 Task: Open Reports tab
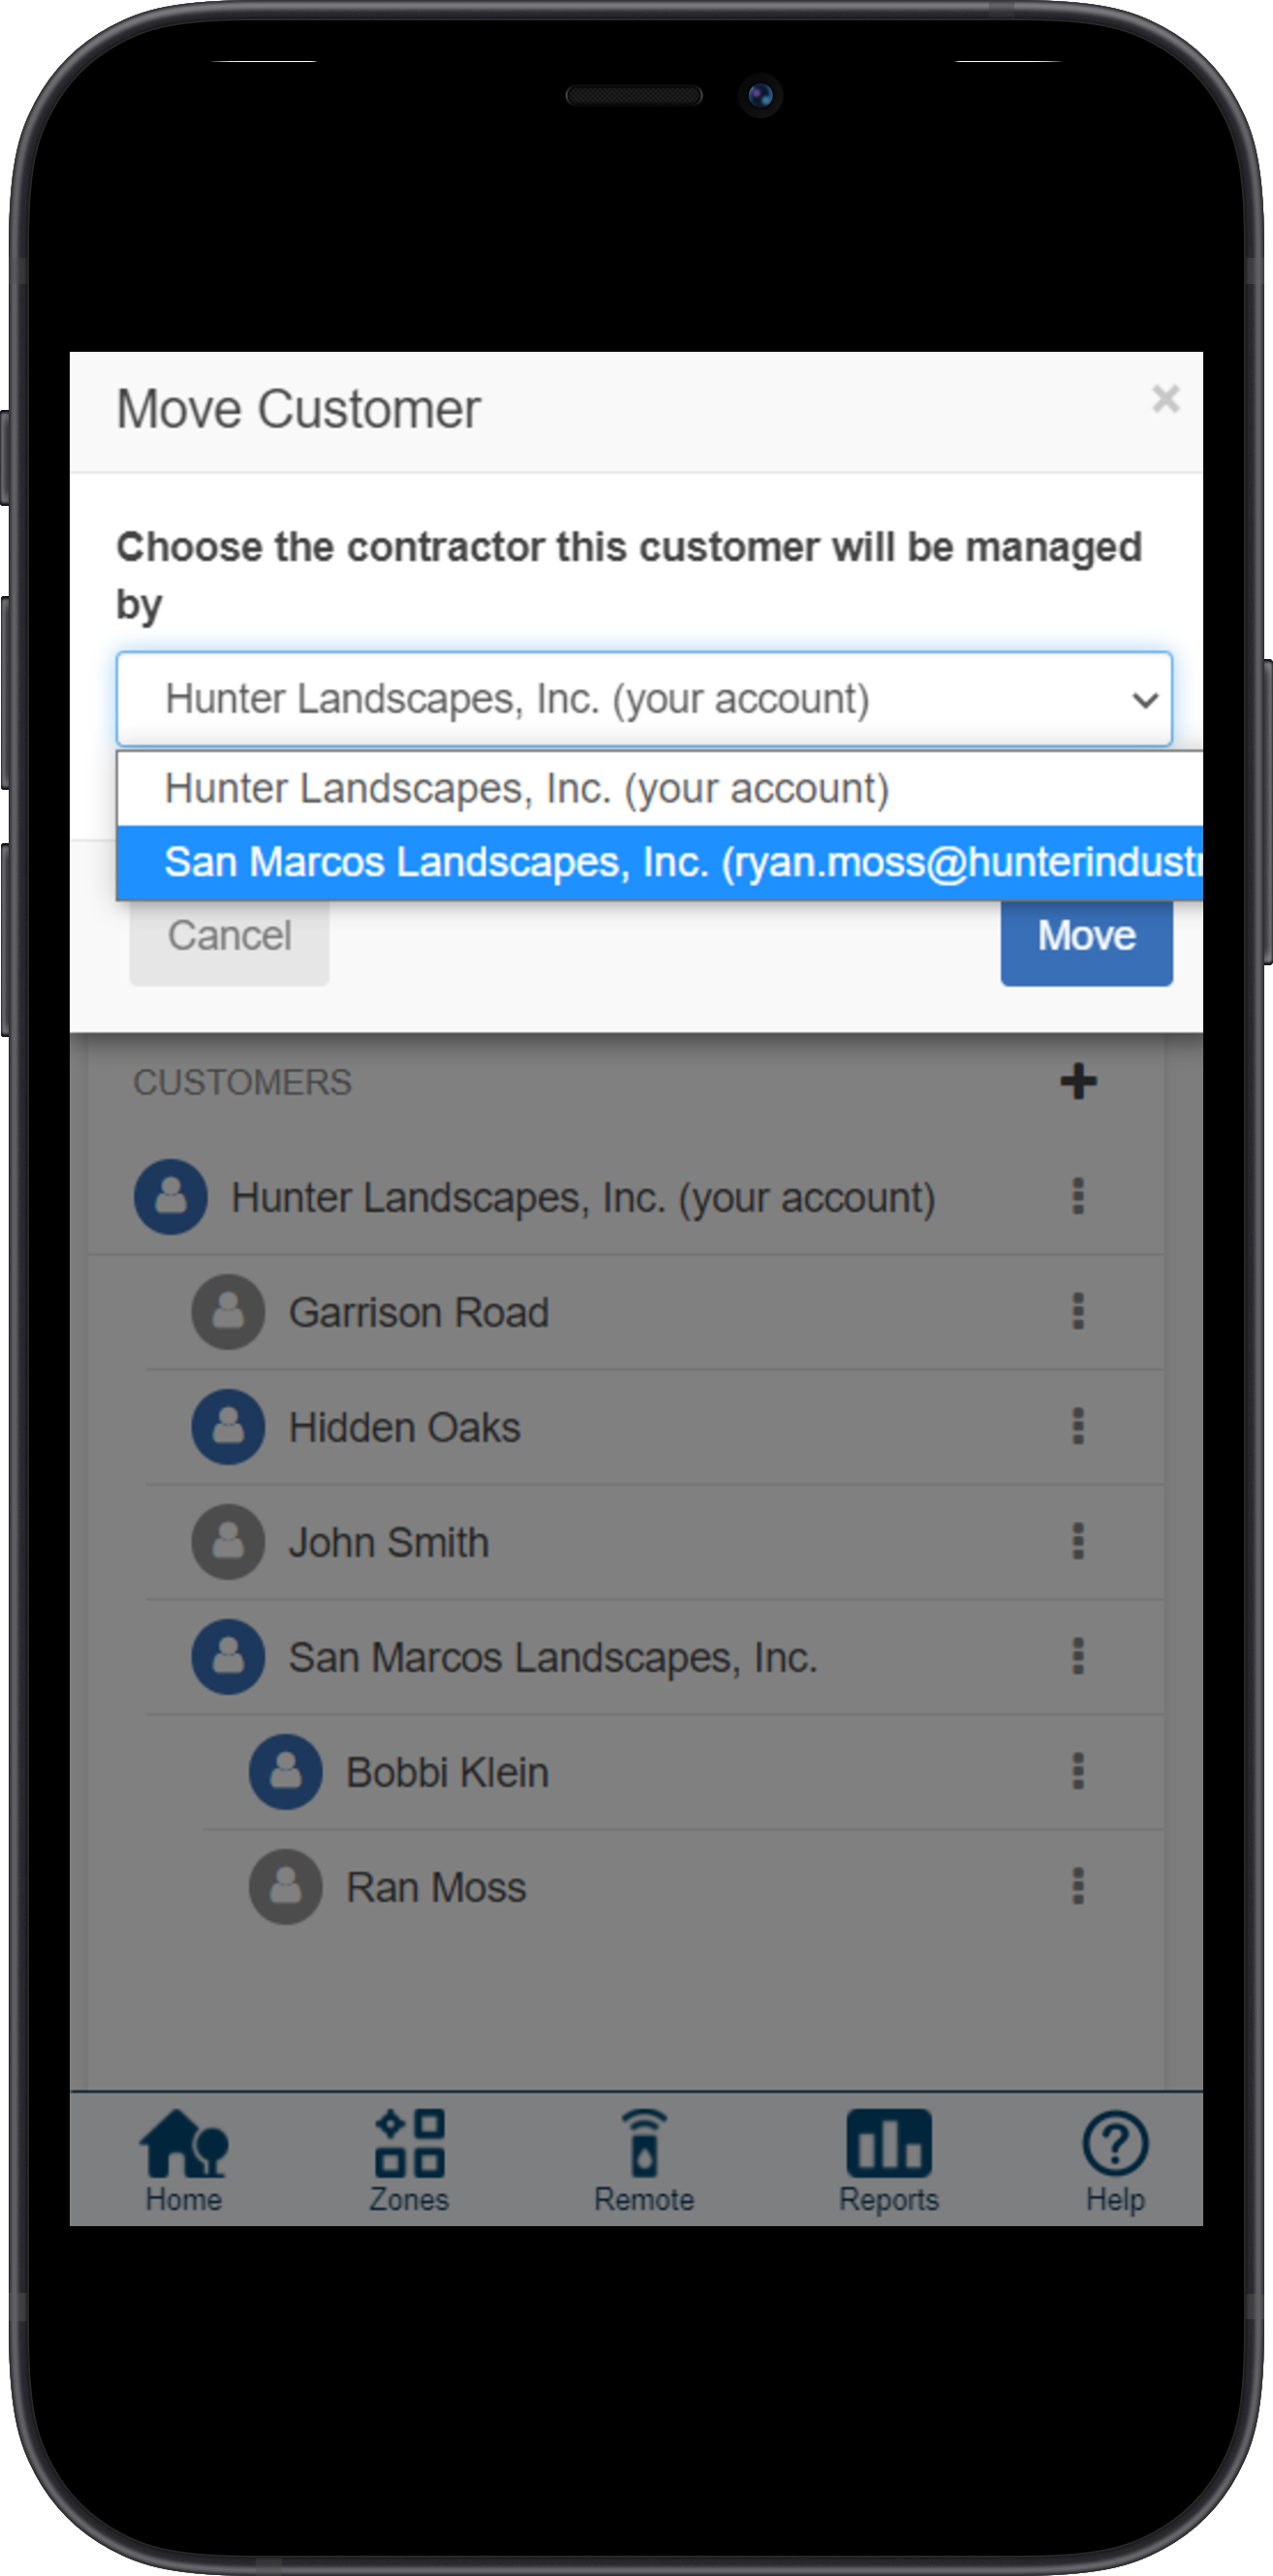(888, 2160)
